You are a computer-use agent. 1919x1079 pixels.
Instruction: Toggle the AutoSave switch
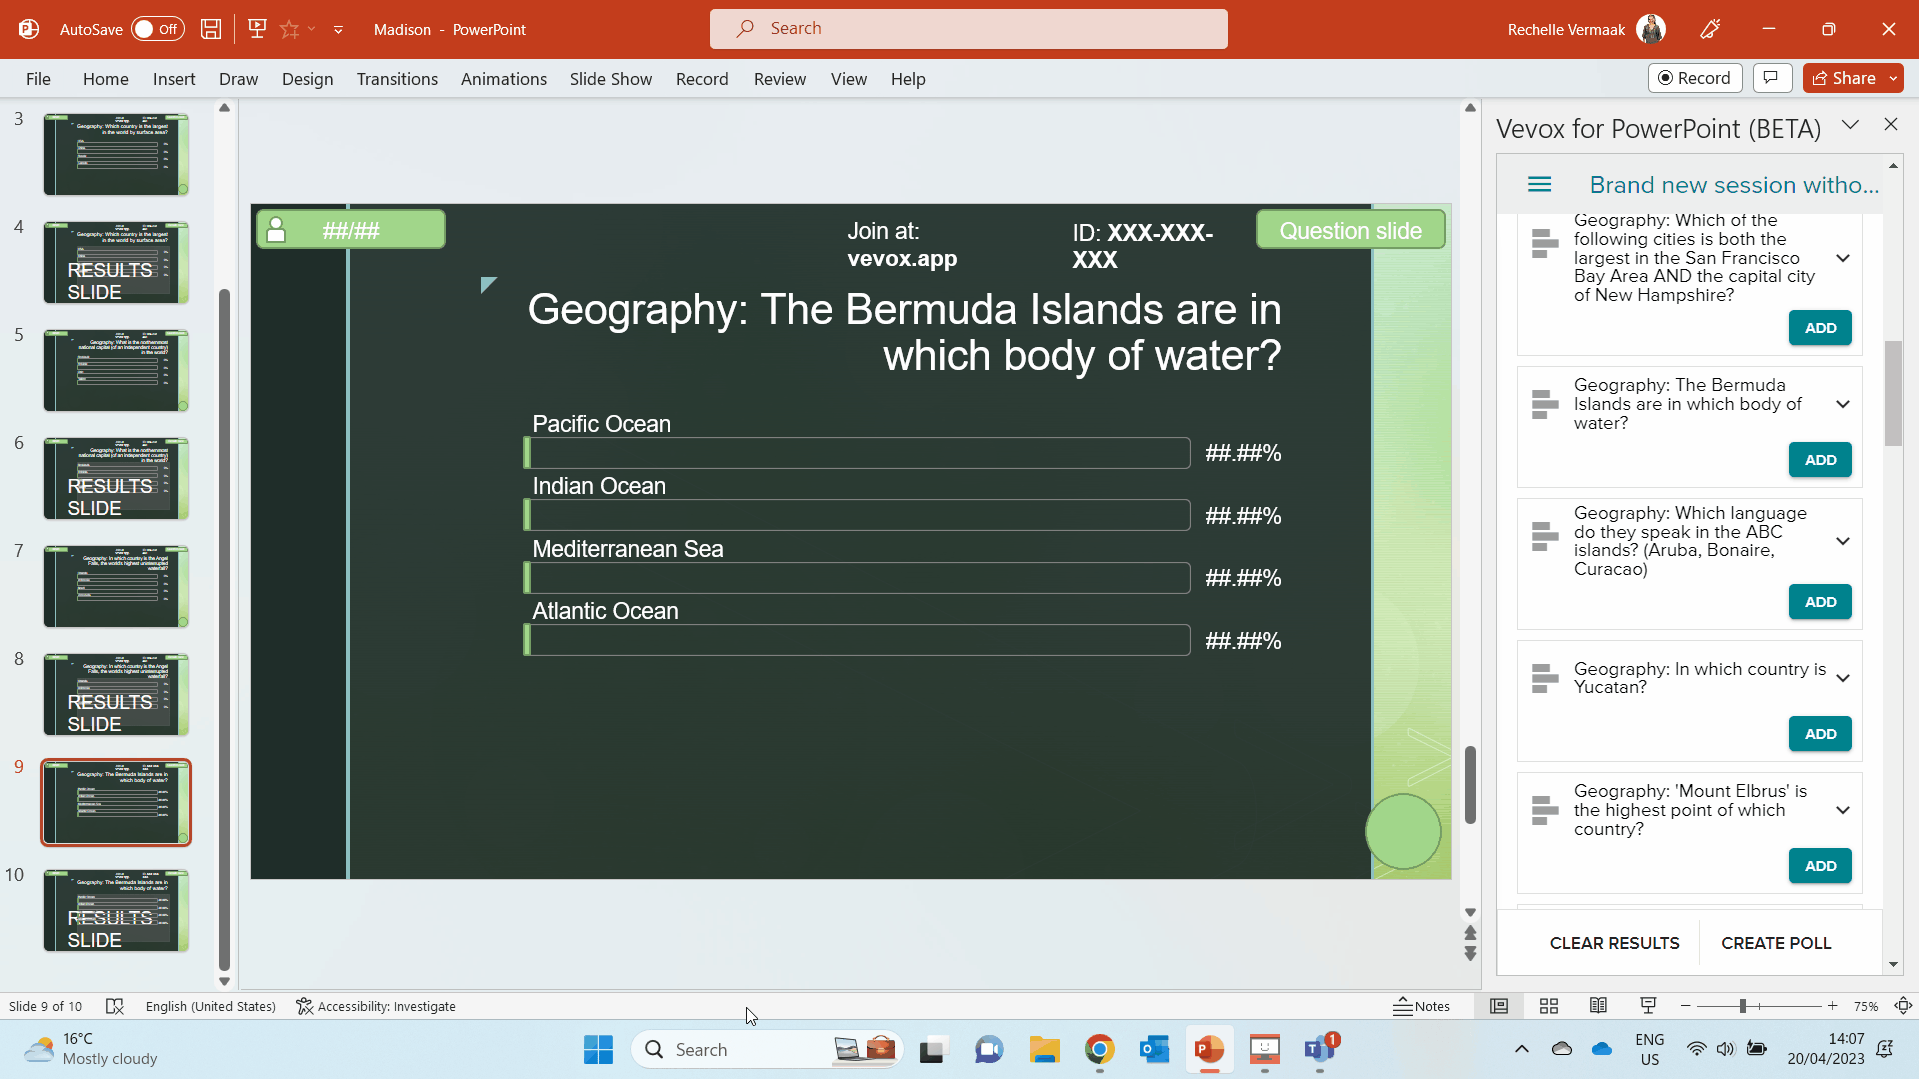point(157,29)
